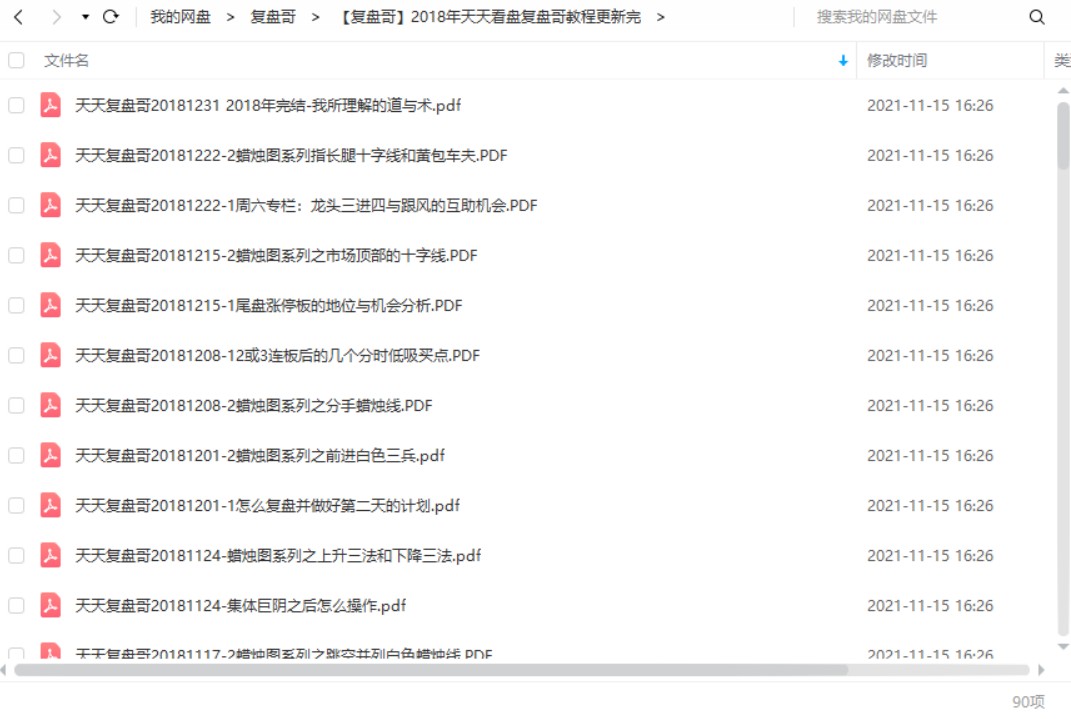Open file 20181201-1怎么复盘并做好第二天的计划.pdf

pos(267,505)
